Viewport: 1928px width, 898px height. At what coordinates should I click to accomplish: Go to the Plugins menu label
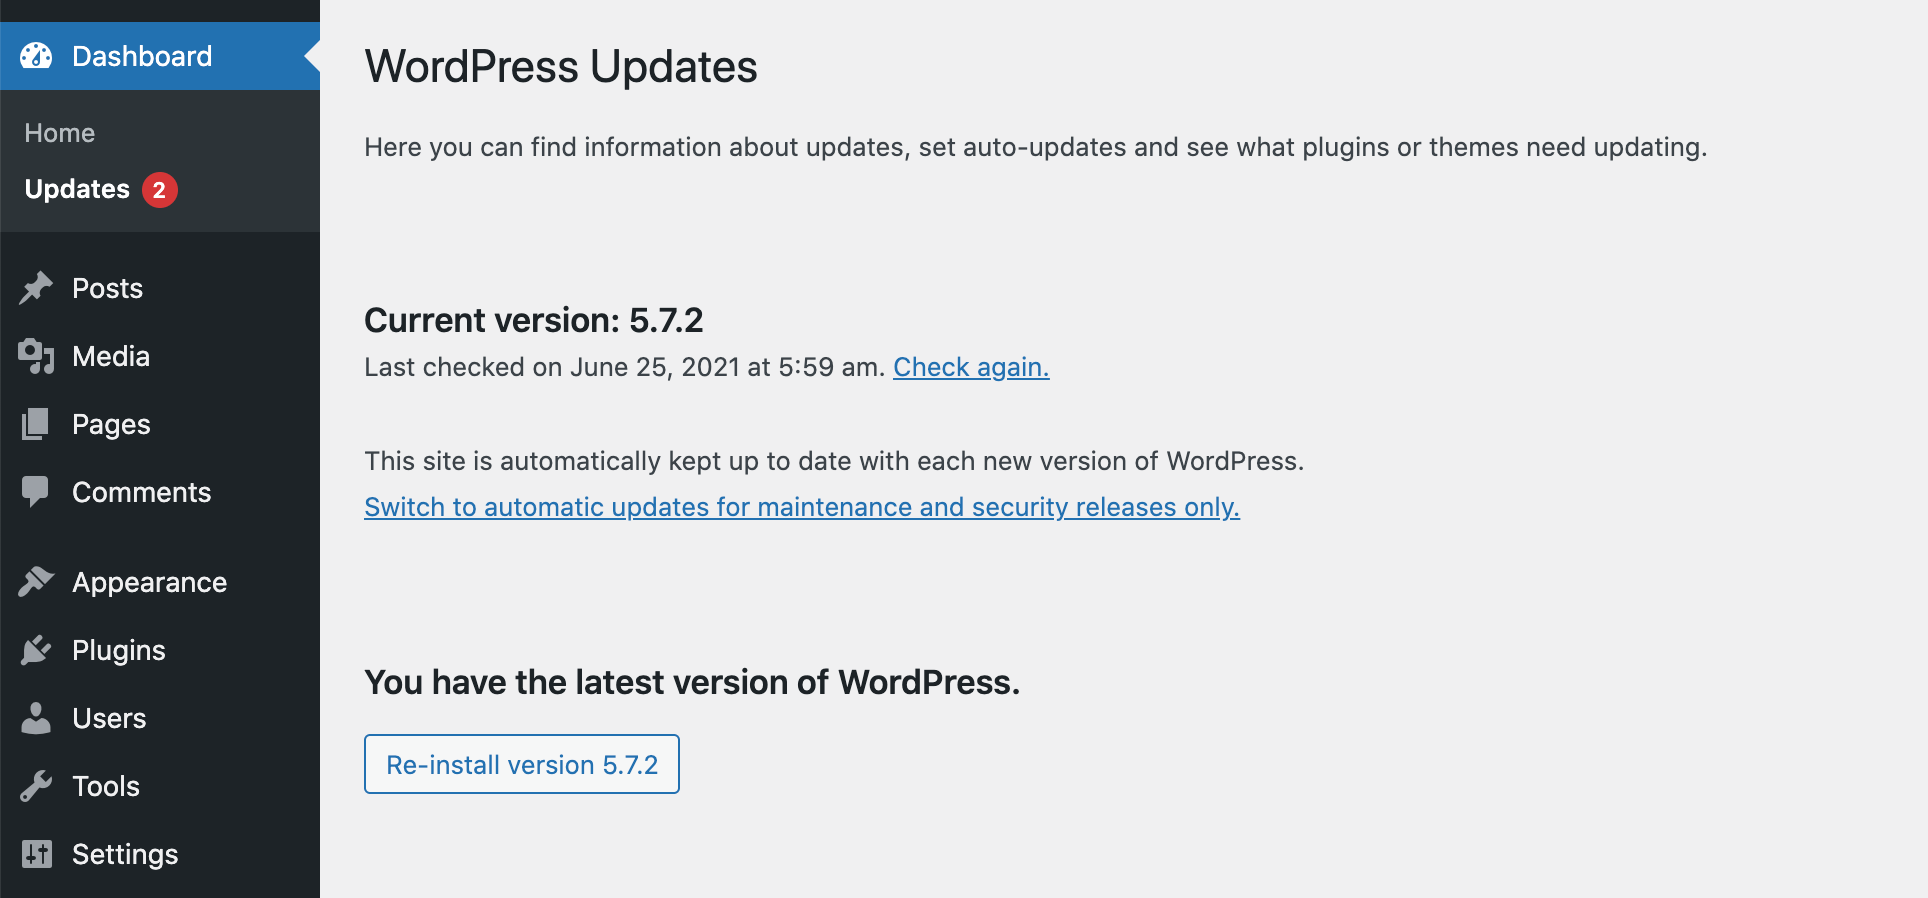coord(118,650)
